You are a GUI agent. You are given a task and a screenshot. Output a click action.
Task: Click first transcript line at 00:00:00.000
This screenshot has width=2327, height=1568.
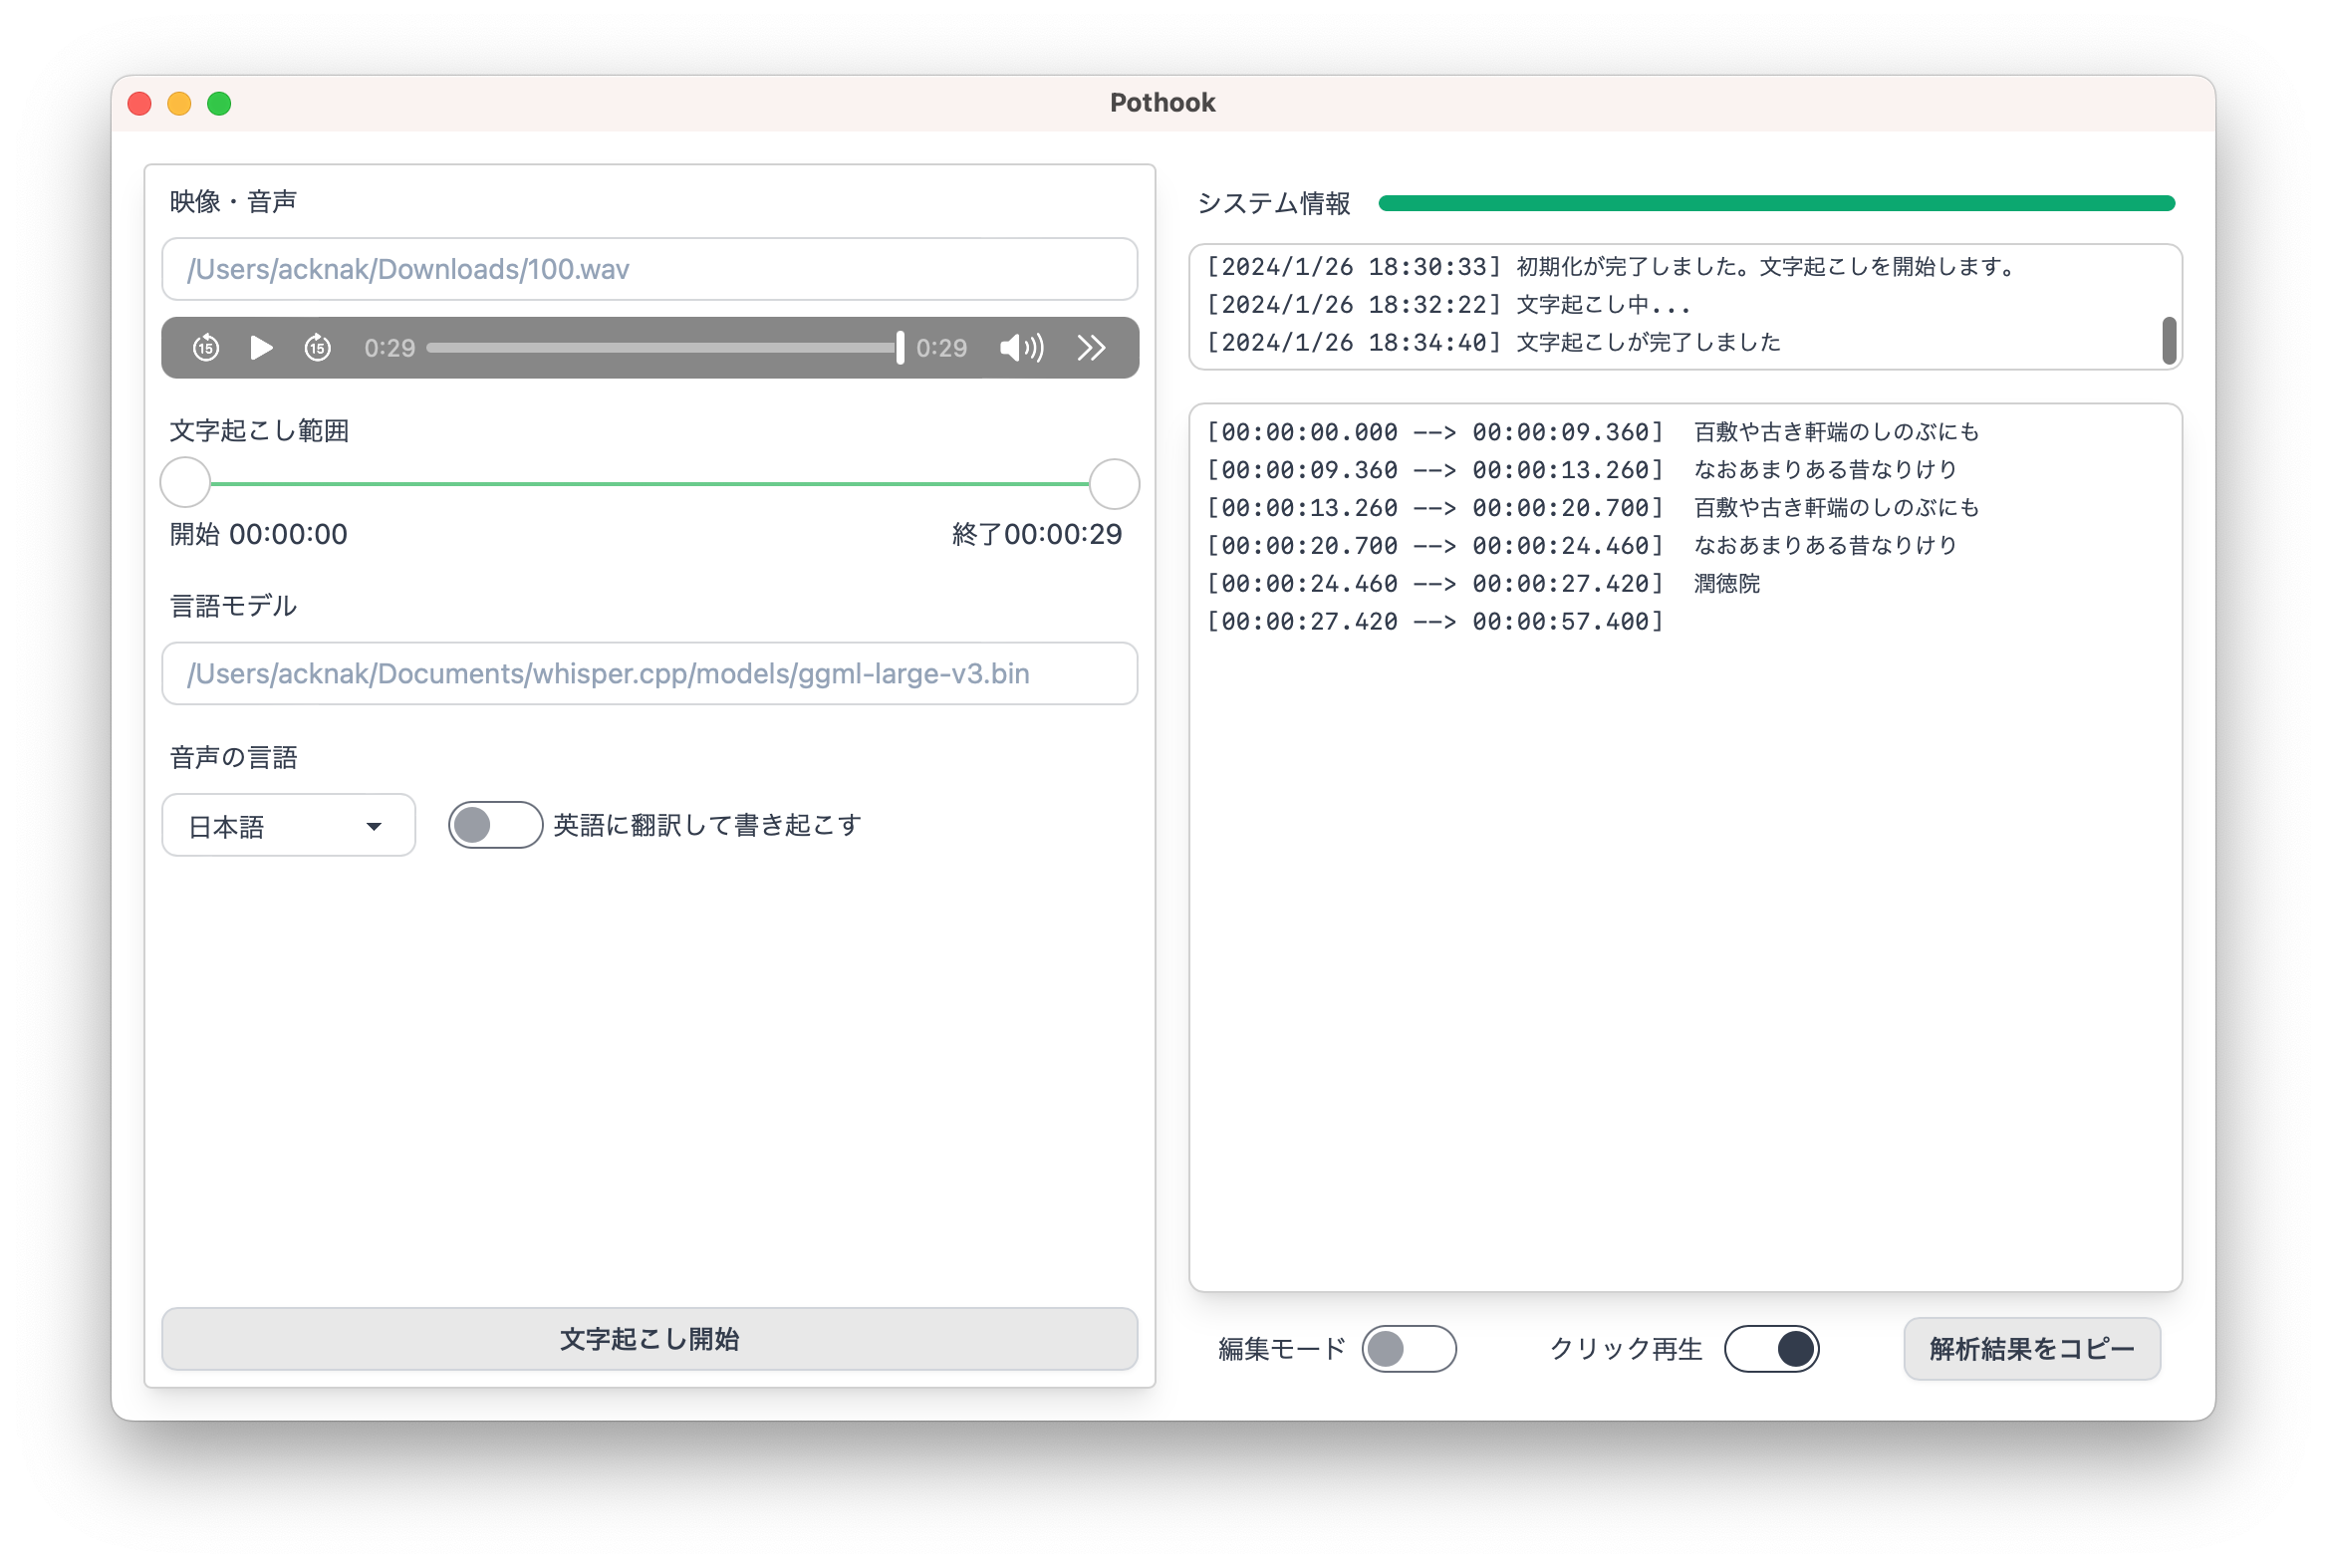pos(1590,432)
